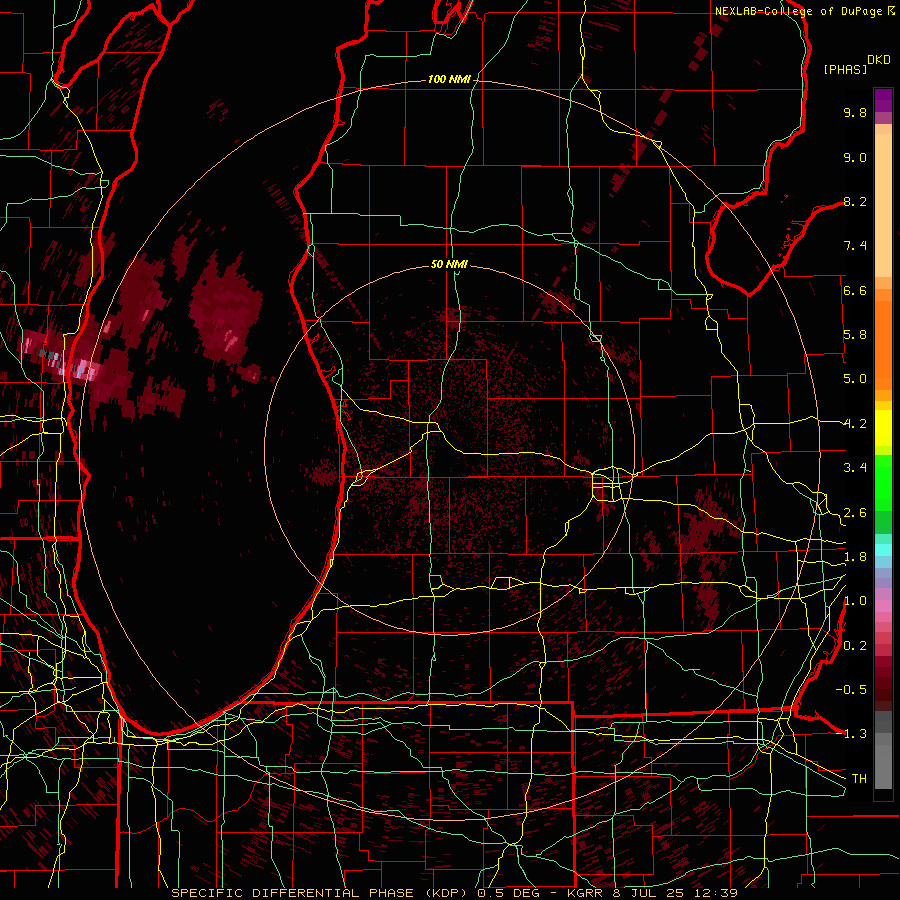900x900 pixels.
Task: Click the 1.0 scale value
Action: tap(855, 601)
